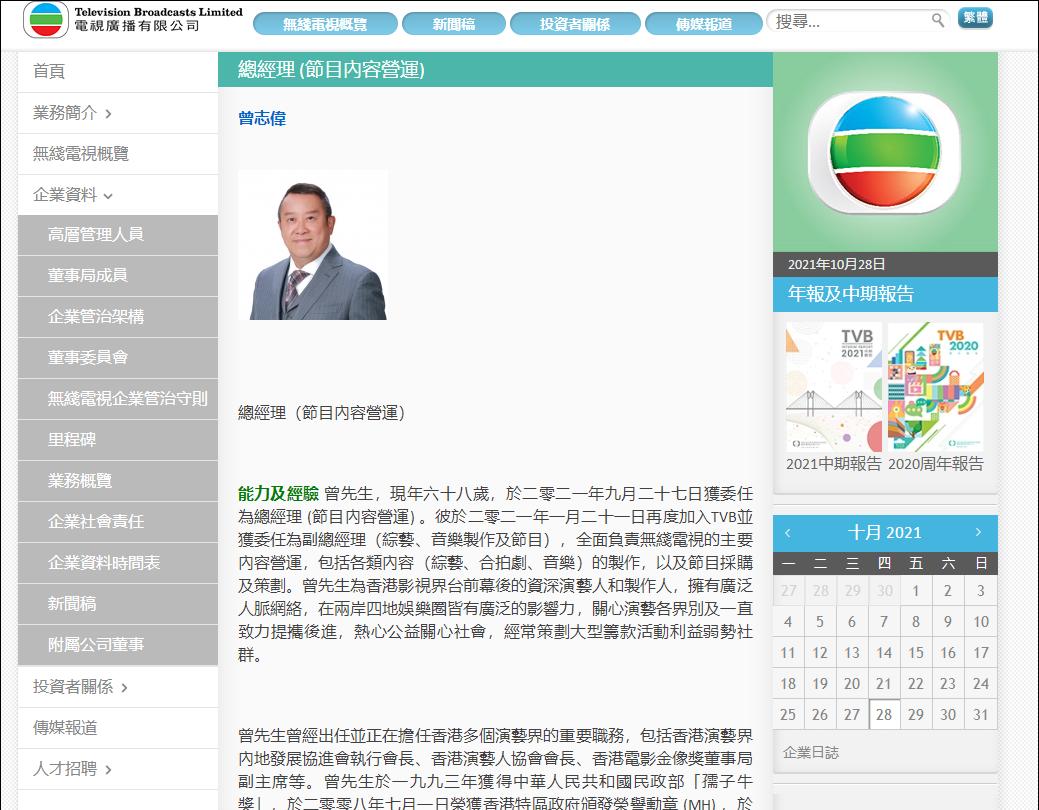Open the 投資者關係 top navigation tab
The height and width of the screenshot is (810, 1039).
coord(575,24)
